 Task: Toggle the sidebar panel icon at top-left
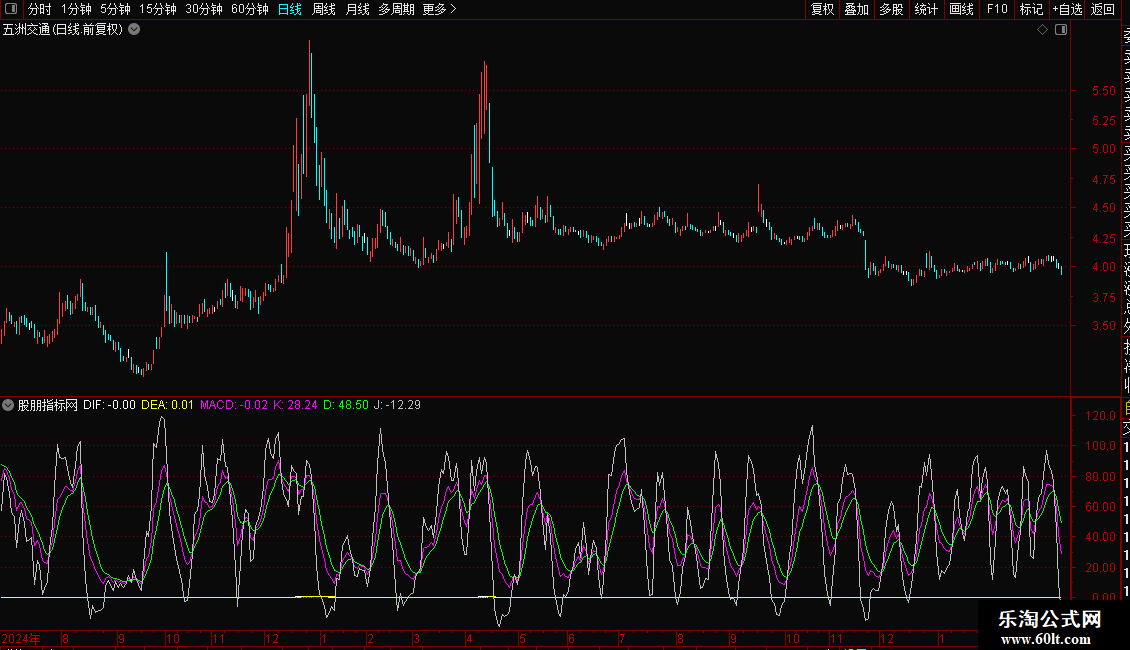pos(11,9)
